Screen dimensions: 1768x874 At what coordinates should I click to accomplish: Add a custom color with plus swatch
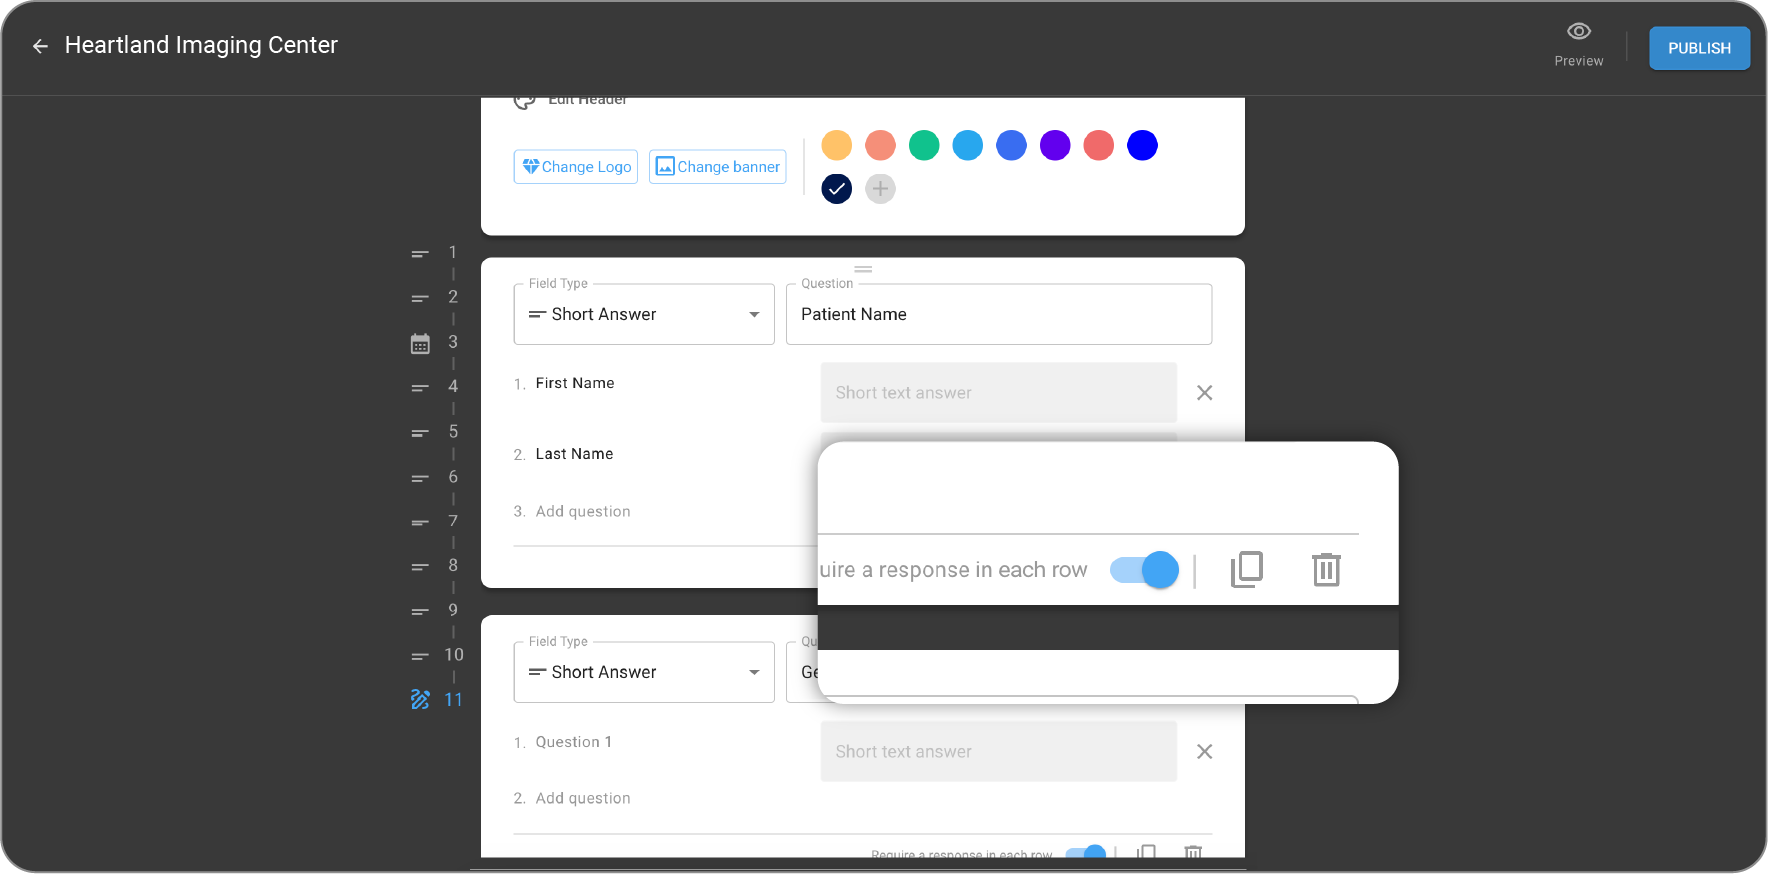[x=880, y=189]
